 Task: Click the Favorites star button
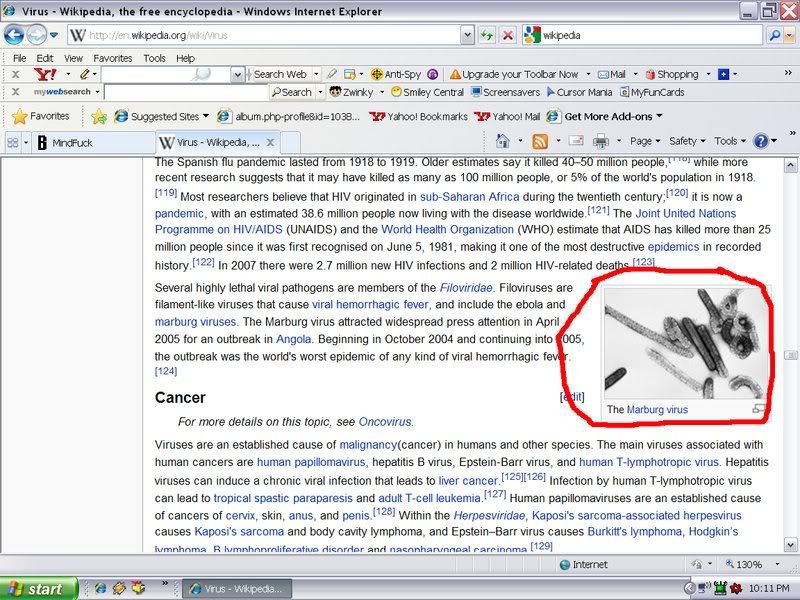41,116
